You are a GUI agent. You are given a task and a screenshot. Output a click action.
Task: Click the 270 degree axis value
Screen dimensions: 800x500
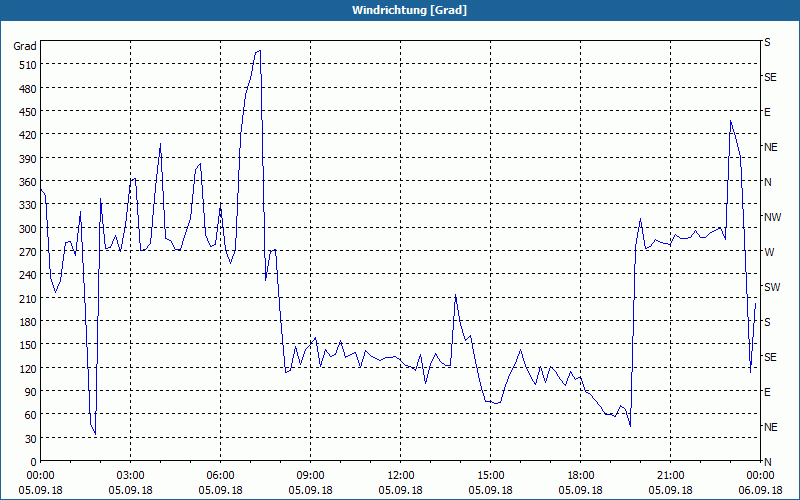click(28, 252)
